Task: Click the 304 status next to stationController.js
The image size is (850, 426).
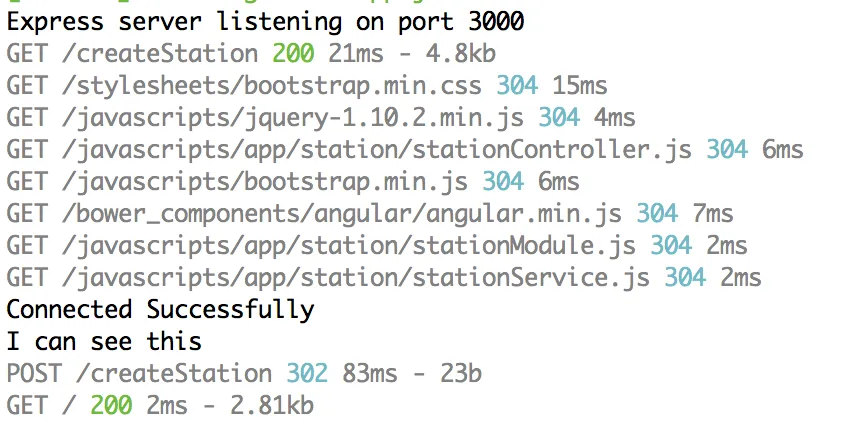Action: click(x=727, y=149)
